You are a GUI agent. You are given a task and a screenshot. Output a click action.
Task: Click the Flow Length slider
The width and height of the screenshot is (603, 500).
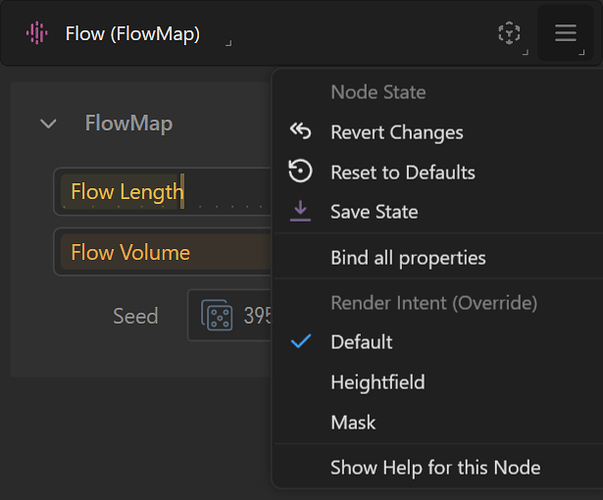pos(163,192)
